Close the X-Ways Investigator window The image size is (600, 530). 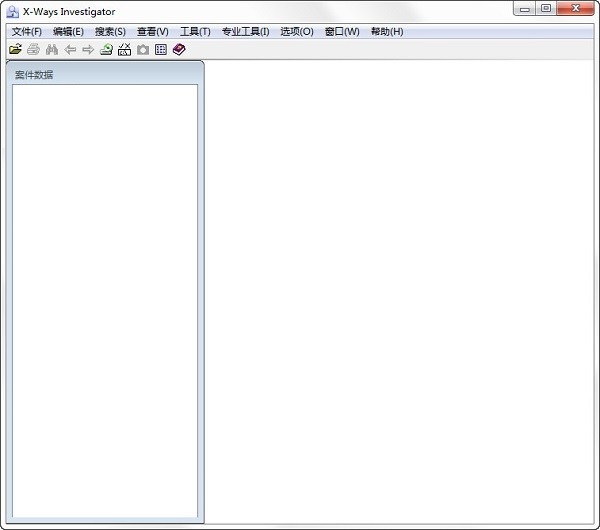coord(576,8)
